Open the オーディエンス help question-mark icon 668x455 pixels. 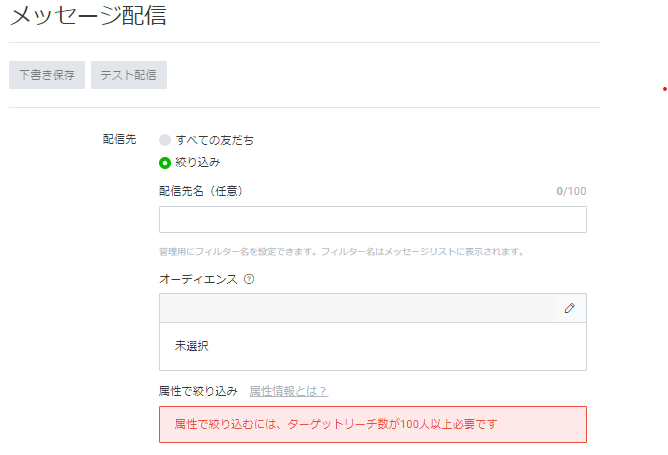(x=249, y=279)
